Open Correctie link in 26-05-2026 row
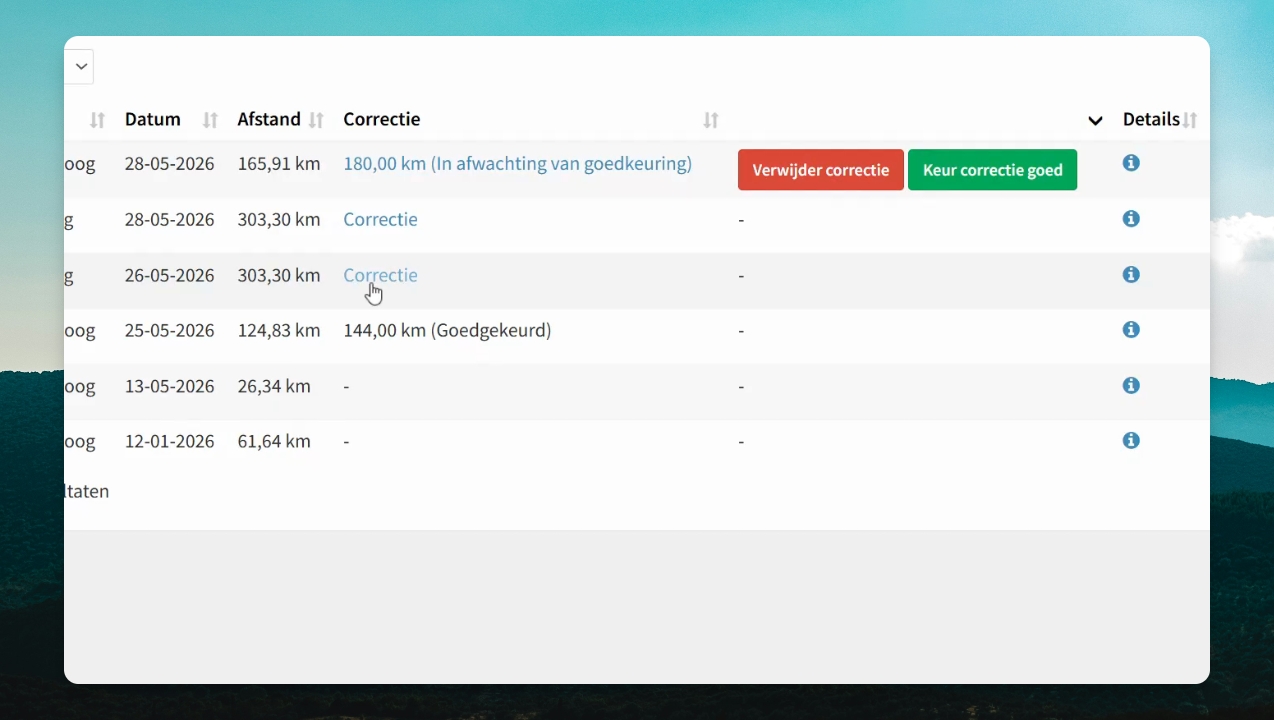The width and height of the screenshot is (1274, 720). tap(380, 275)
